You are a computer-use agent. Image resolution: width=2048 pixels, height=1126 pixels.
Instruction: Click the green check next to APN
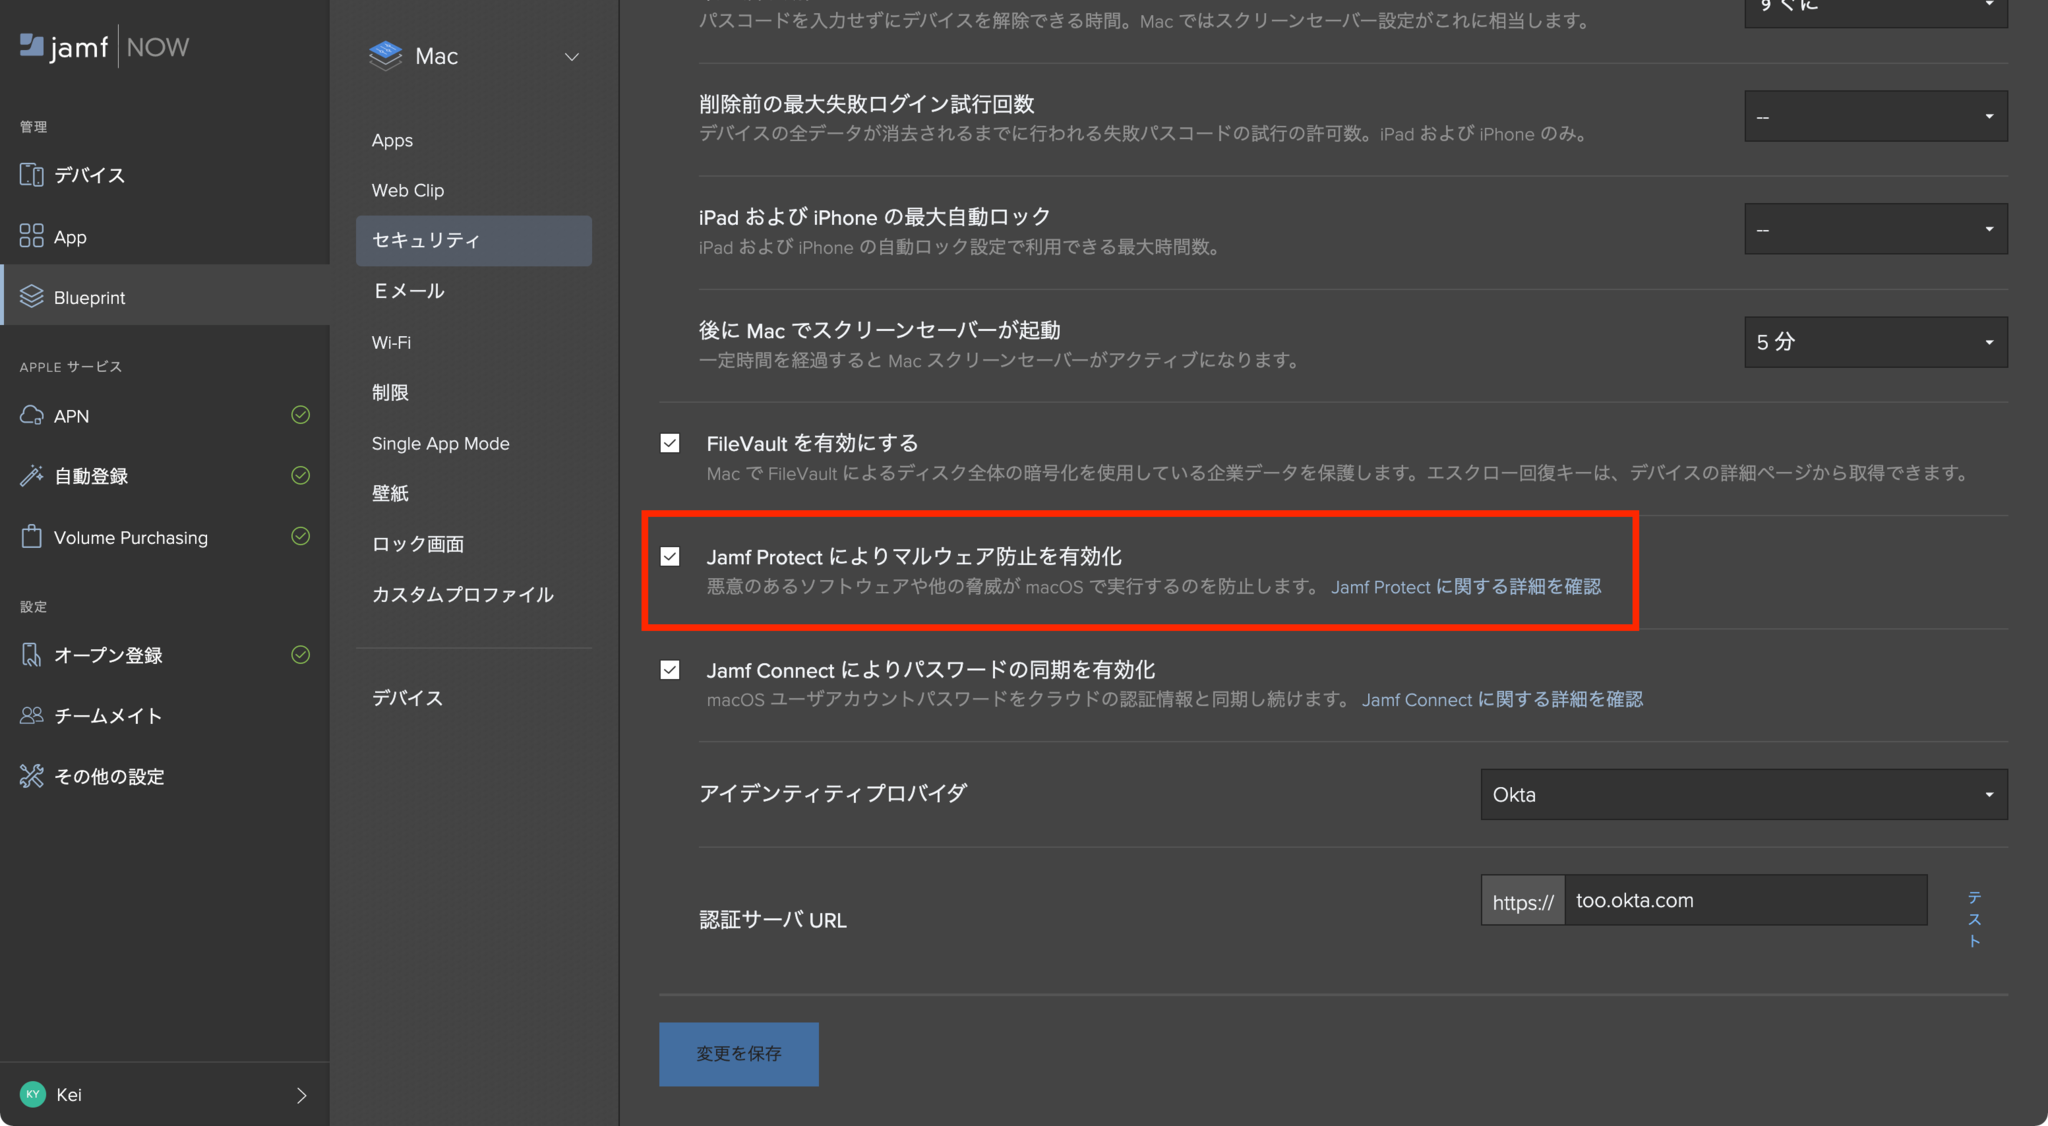[300, 415]
